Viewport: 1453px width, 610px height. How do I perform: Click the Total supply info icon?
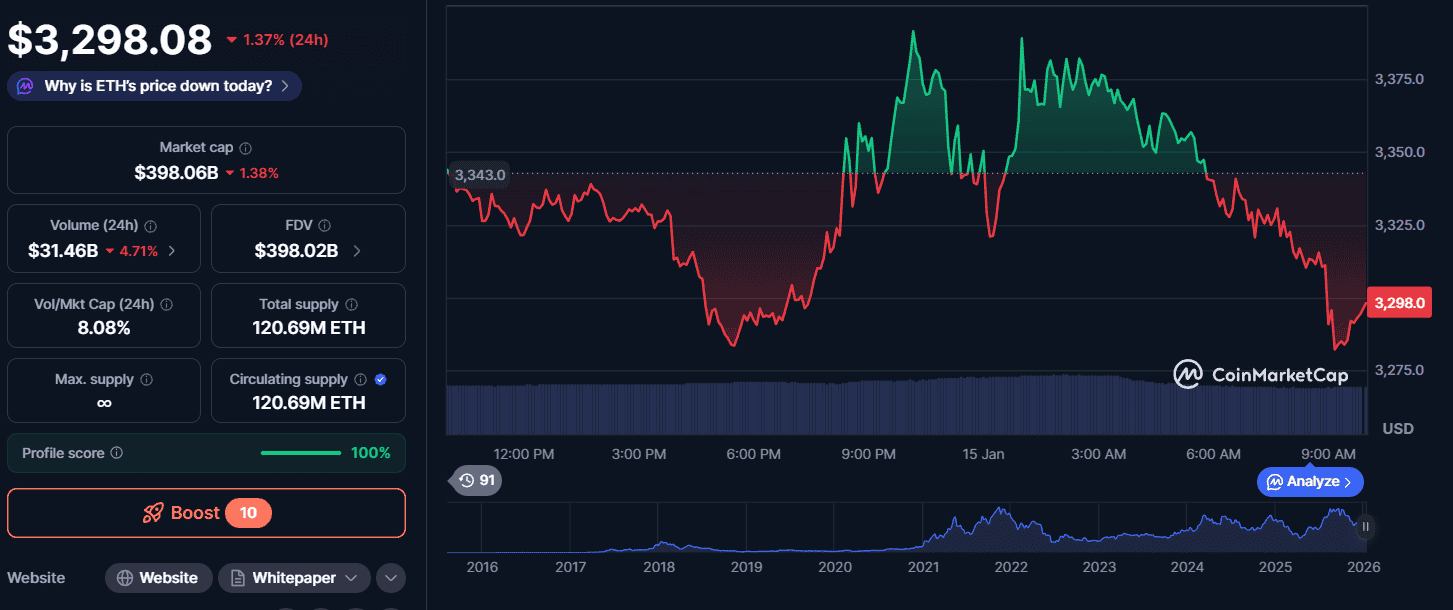(x=352, y=304)
